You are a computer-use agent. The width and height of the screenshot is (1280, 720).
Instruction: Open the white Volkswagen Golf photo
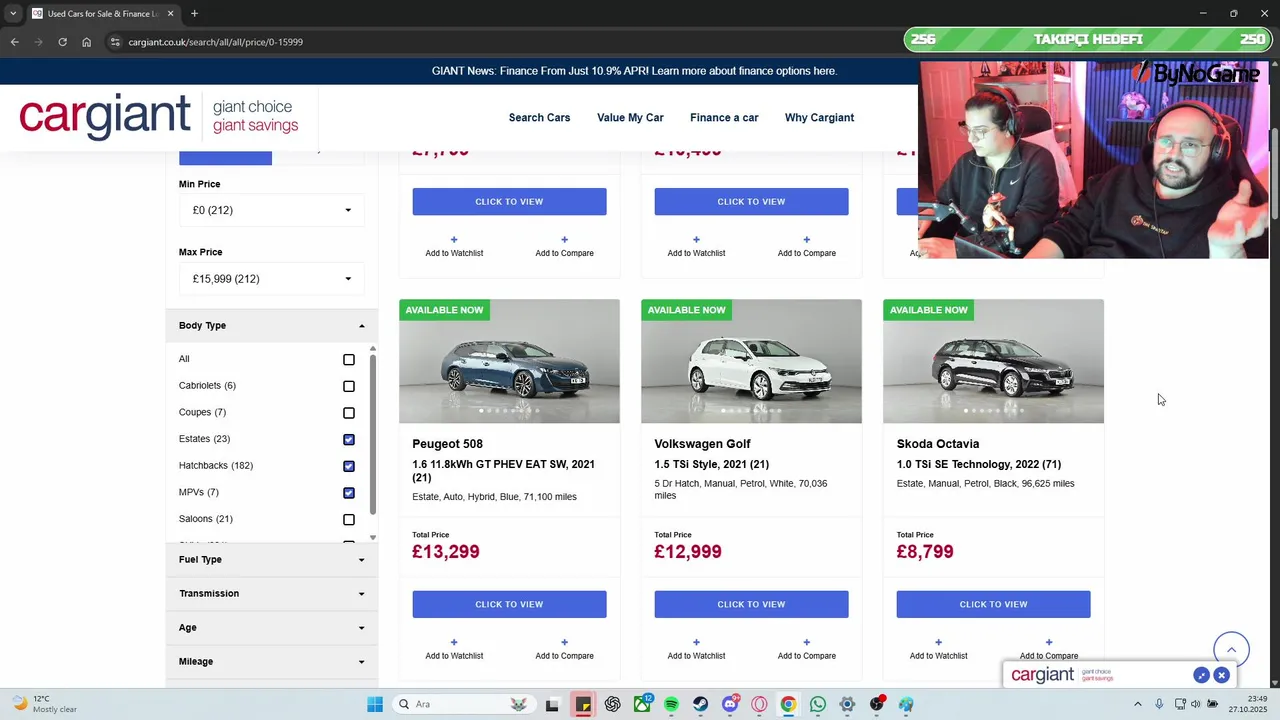751,361
